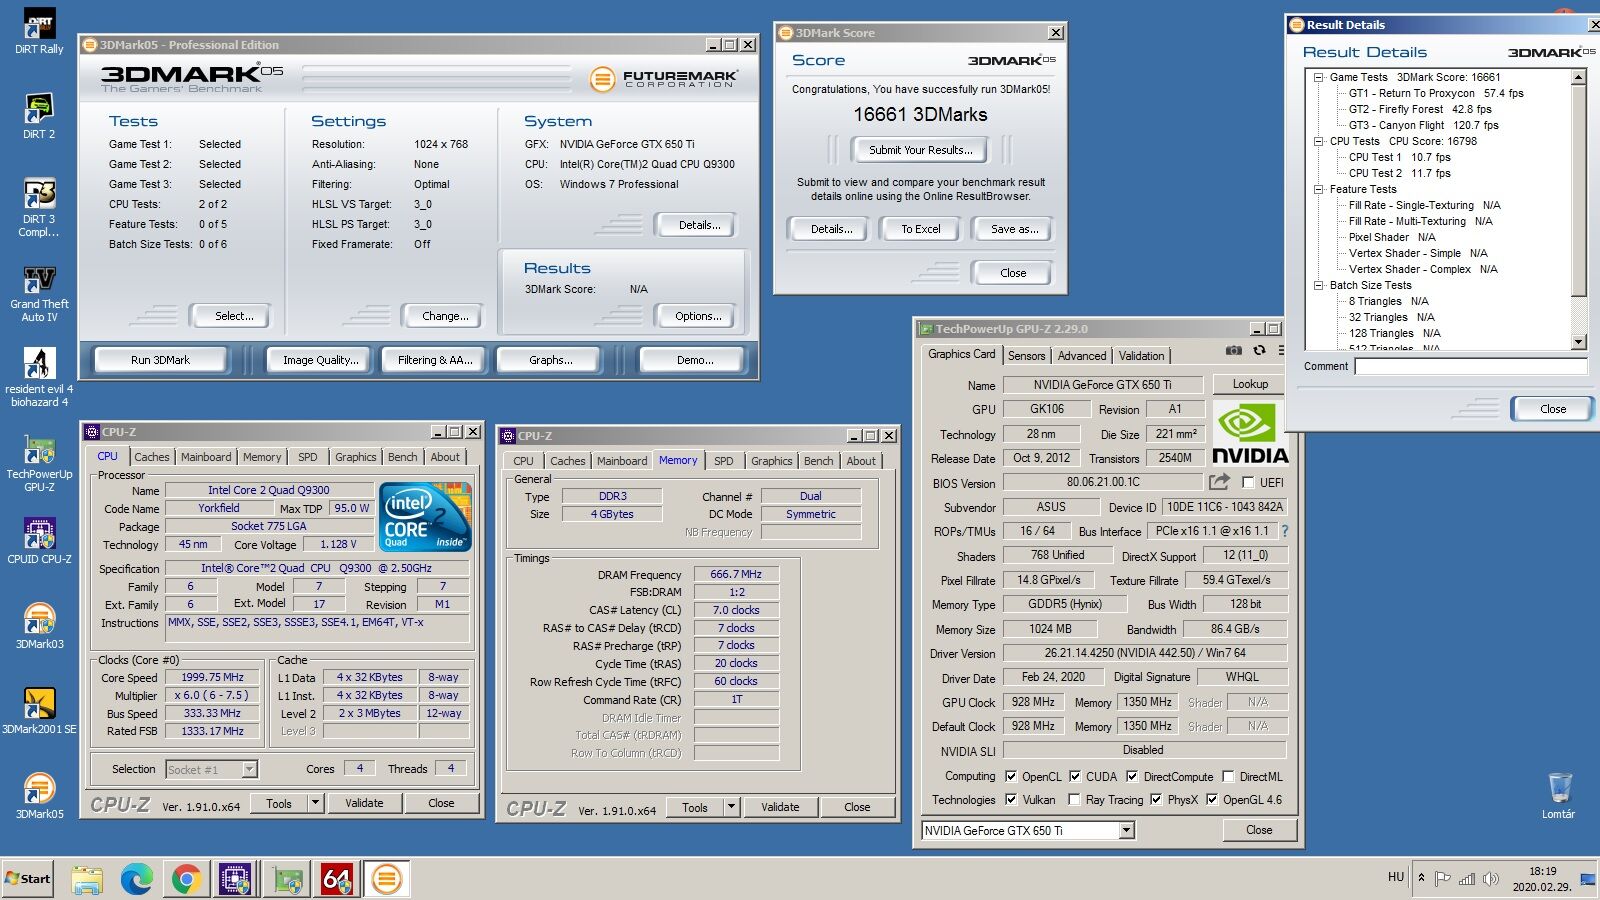The width and height of the screenshot is (1600, 900).
Task: Open Microsoft Edge from the taskbar
Action: (136, 879)
